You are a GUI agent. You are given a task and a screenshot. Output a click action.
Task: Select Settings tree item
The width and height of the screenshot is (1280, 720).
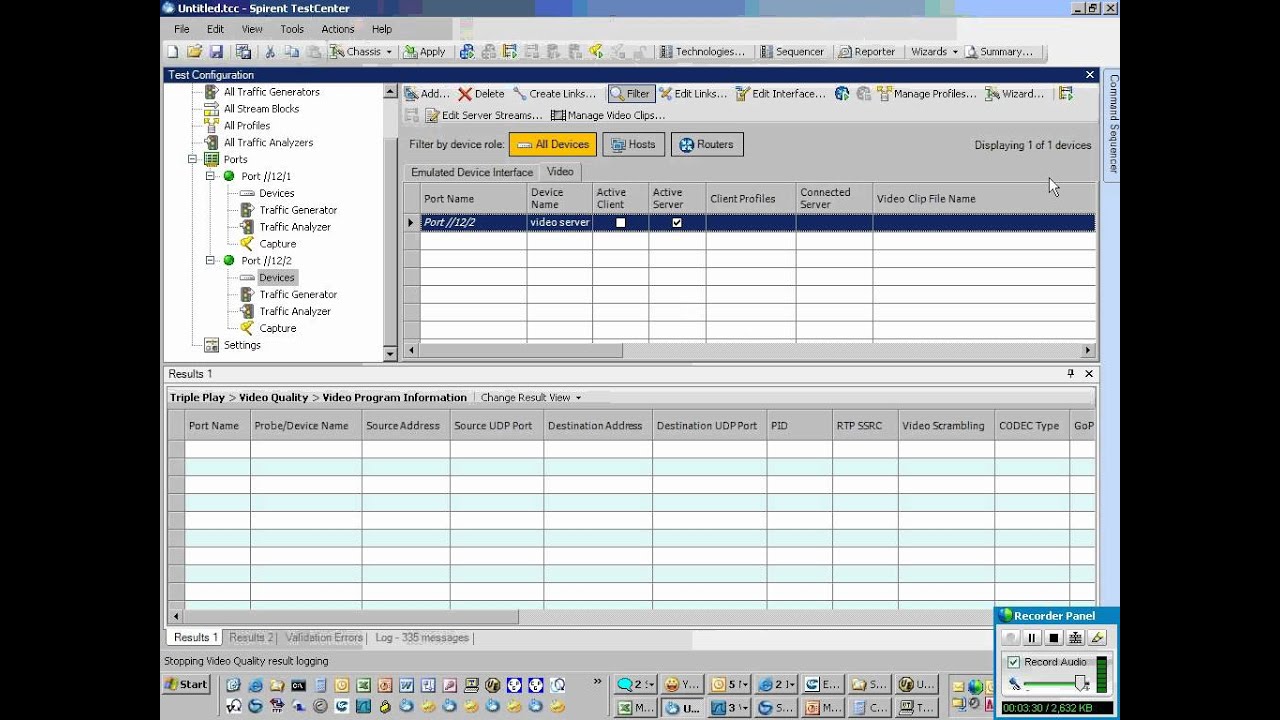[x=242, y=346]
